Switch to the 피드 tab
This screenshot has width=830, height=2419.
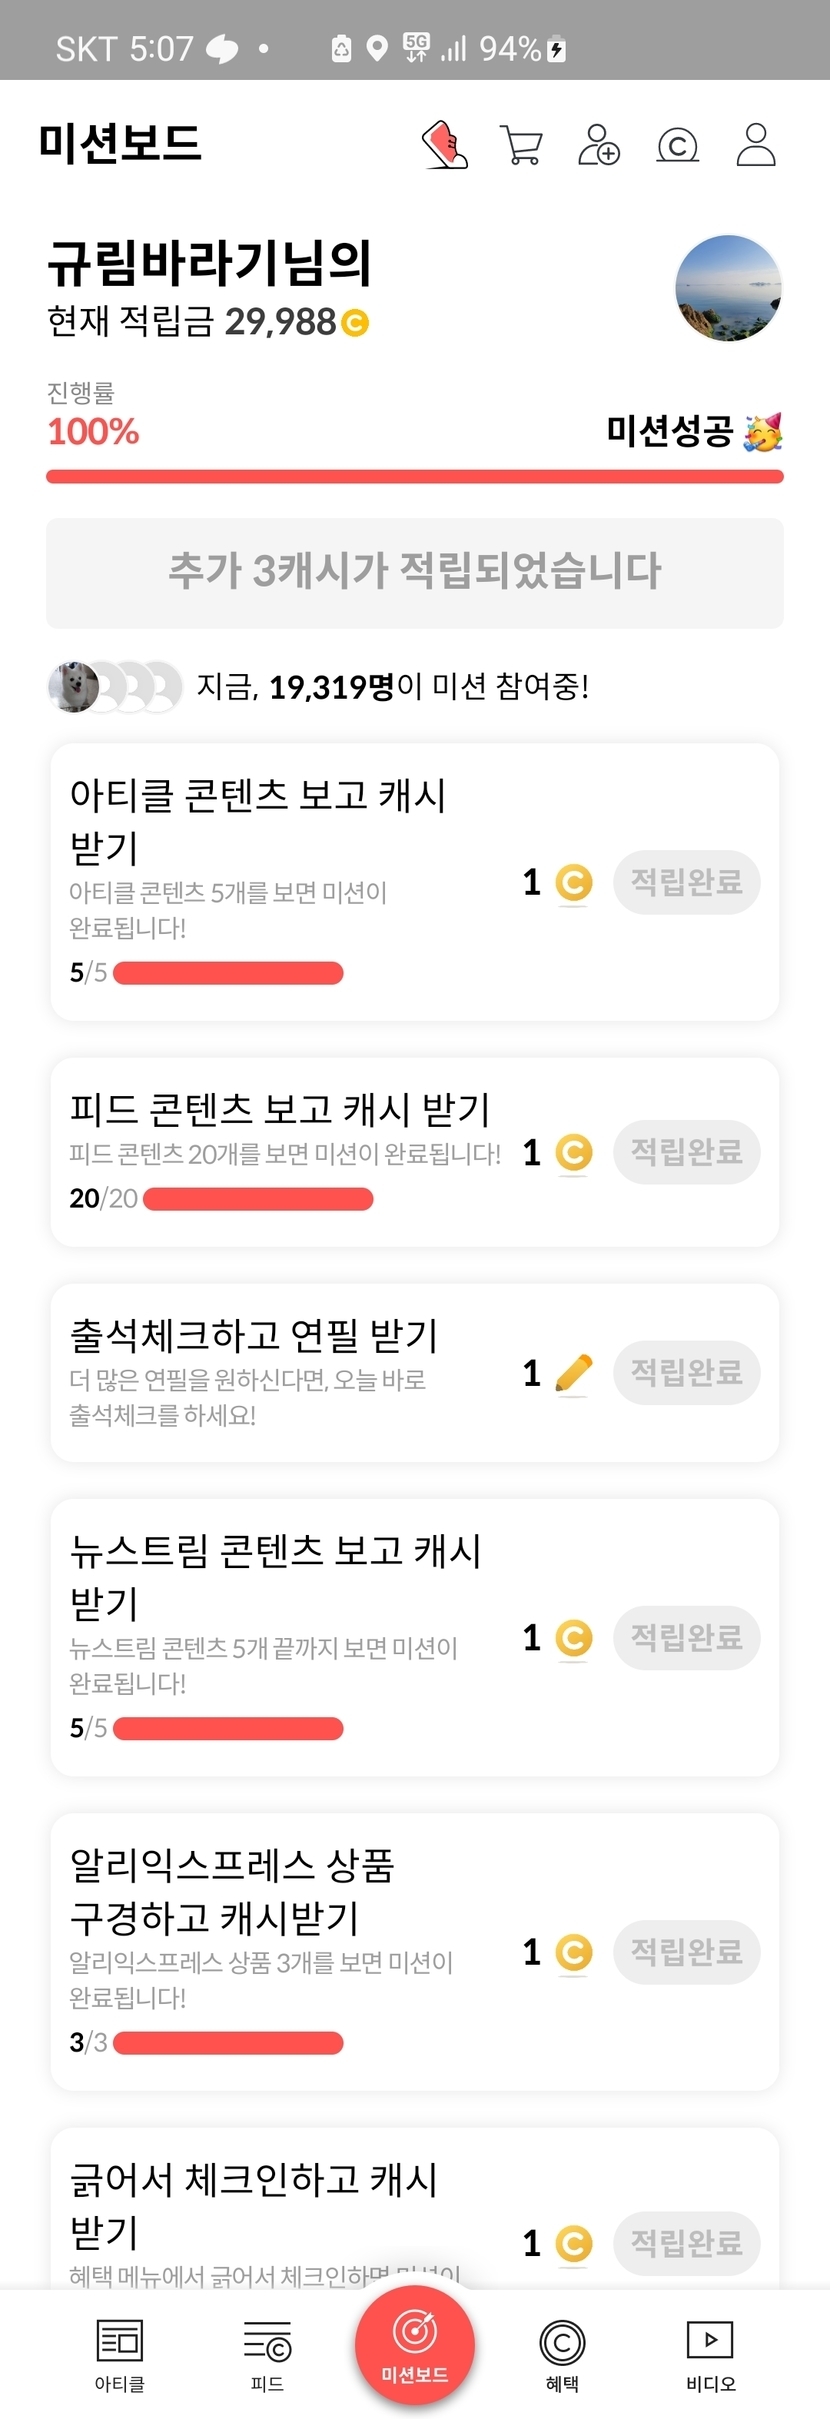[267, 2355]
